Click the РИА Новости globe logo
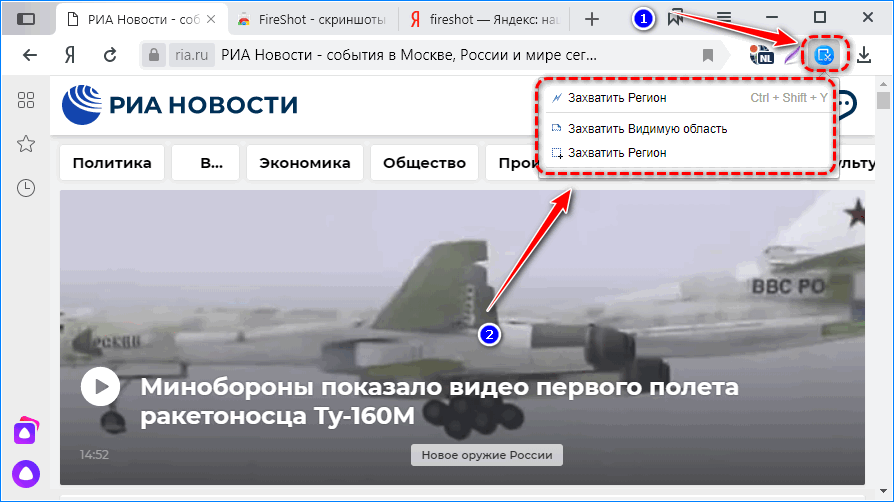 pyautogui.click(x=82, y=104)
